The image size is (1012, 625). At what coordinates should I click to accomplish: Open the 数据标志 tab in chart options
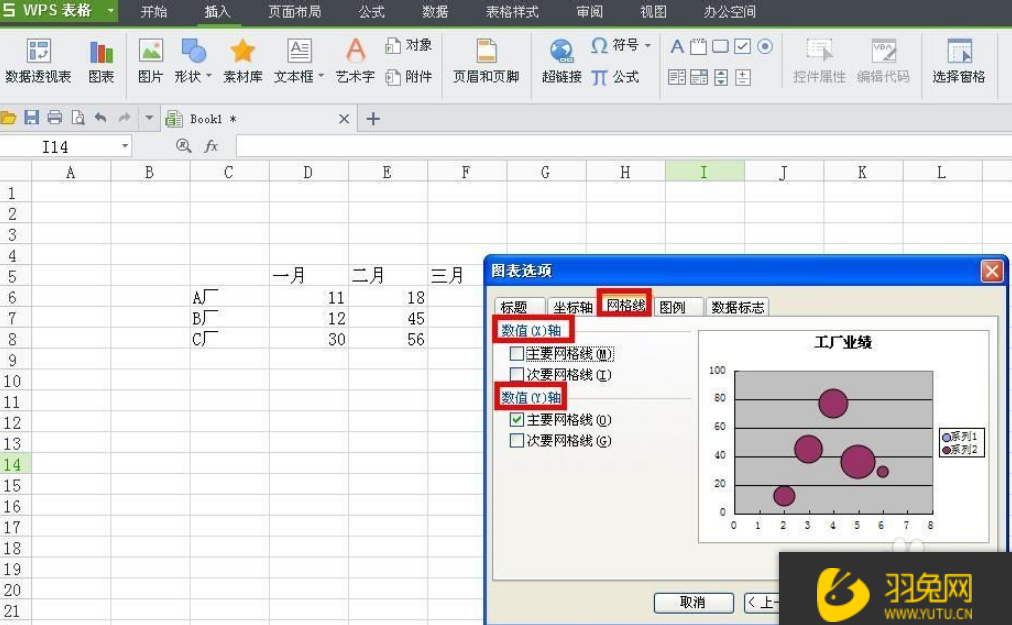(738, 307)
